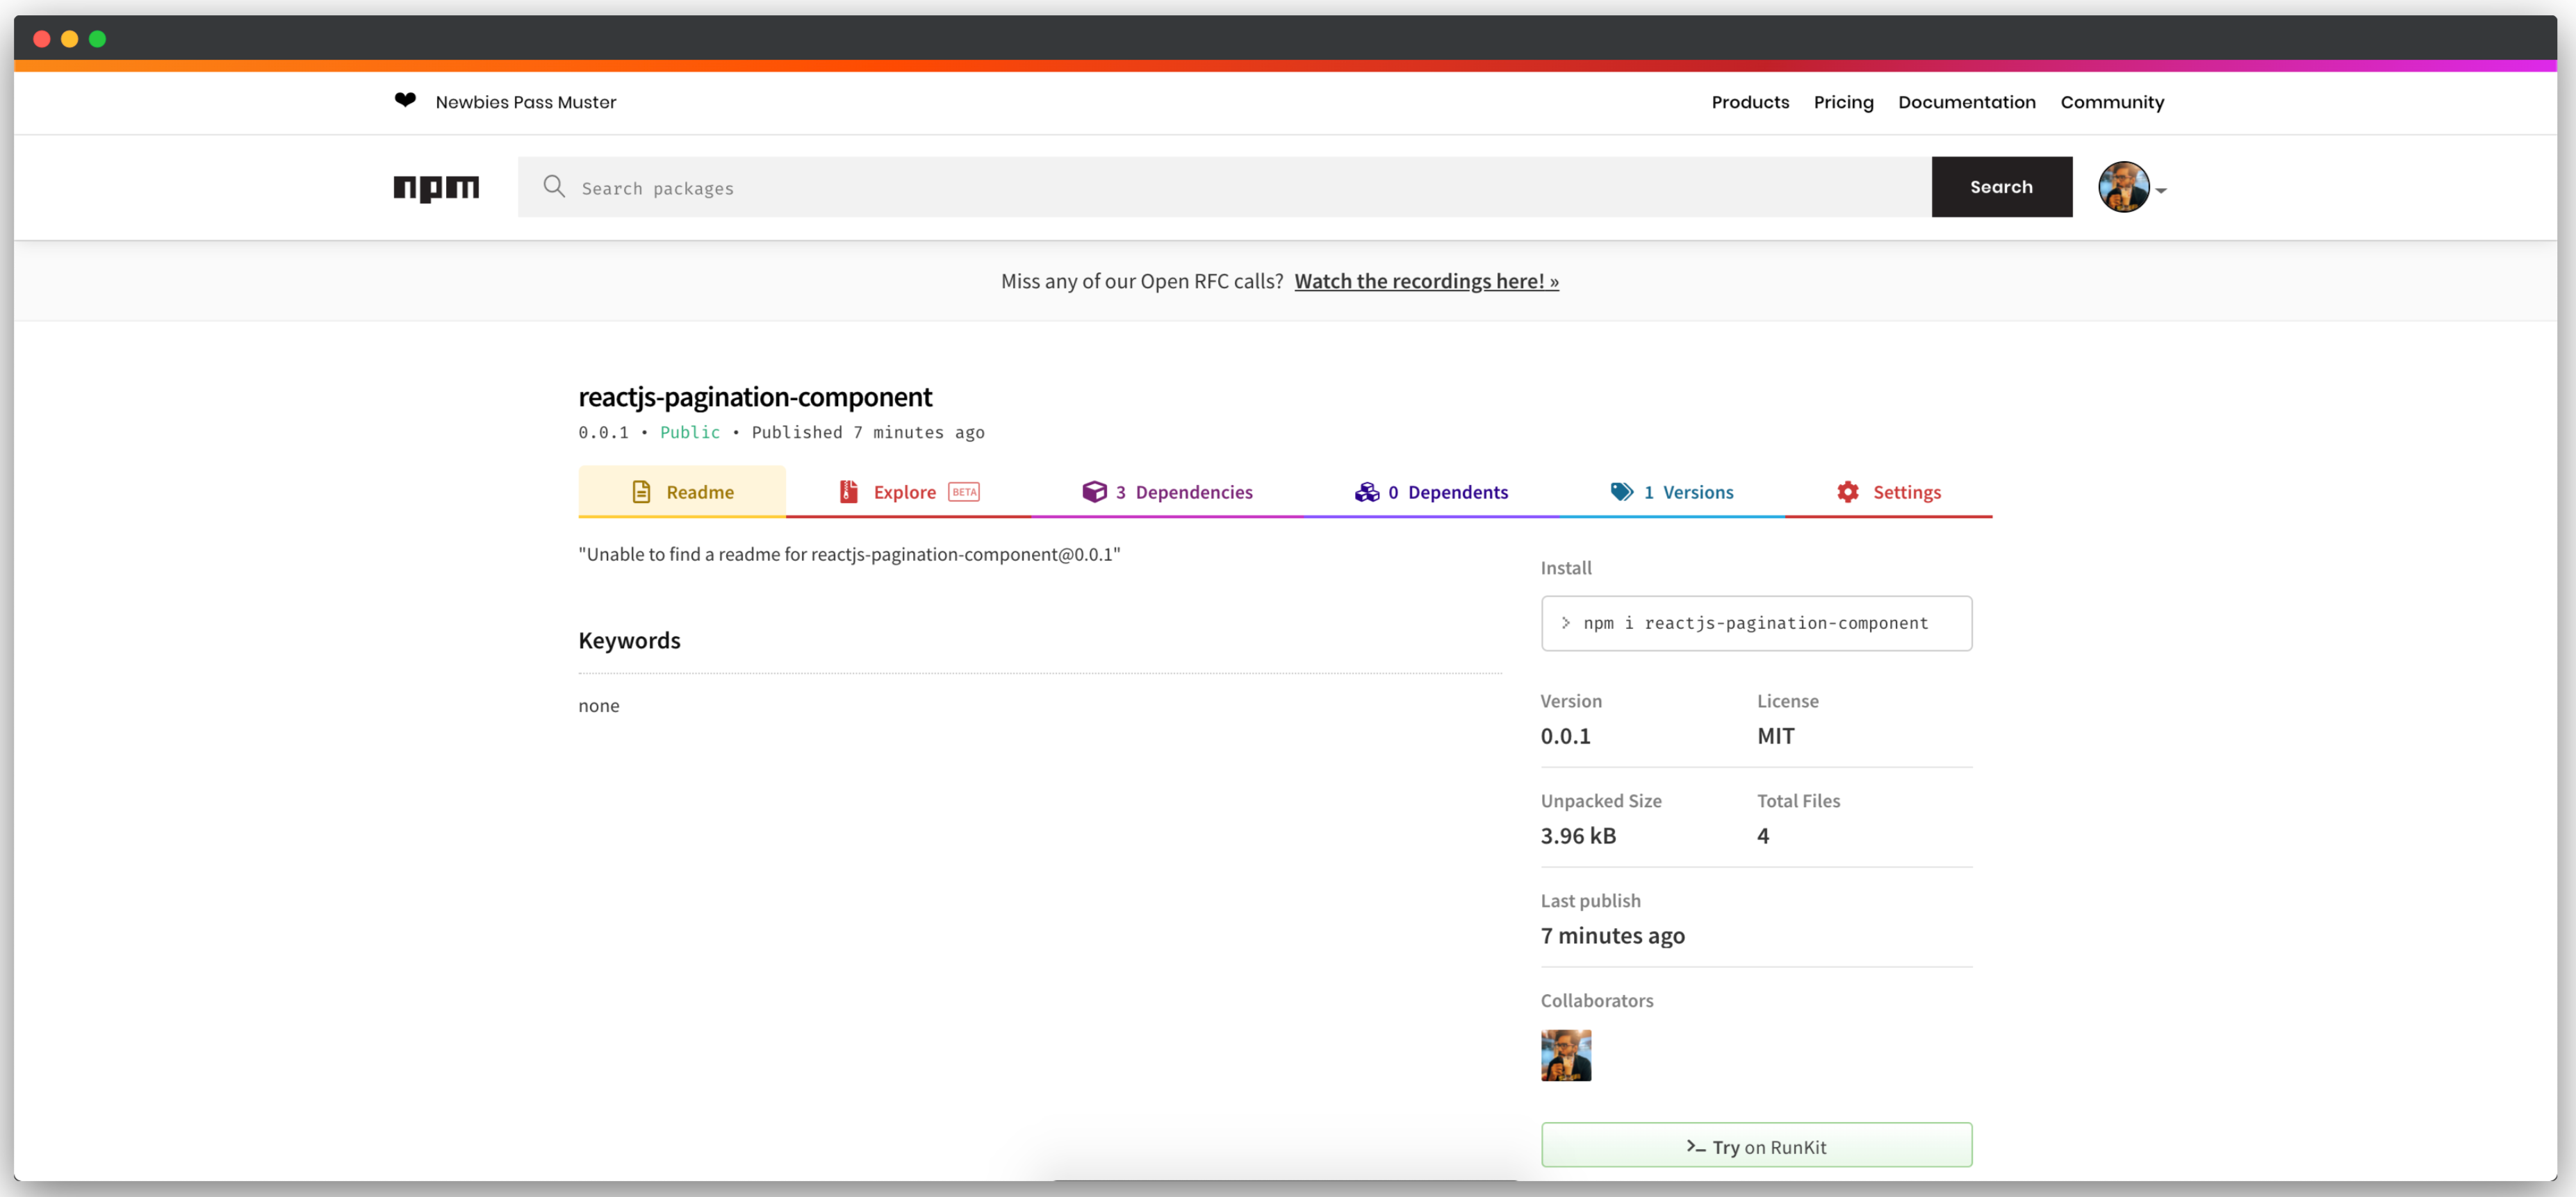Click the Explore BETA binoculars icon

tap(848, 491)
